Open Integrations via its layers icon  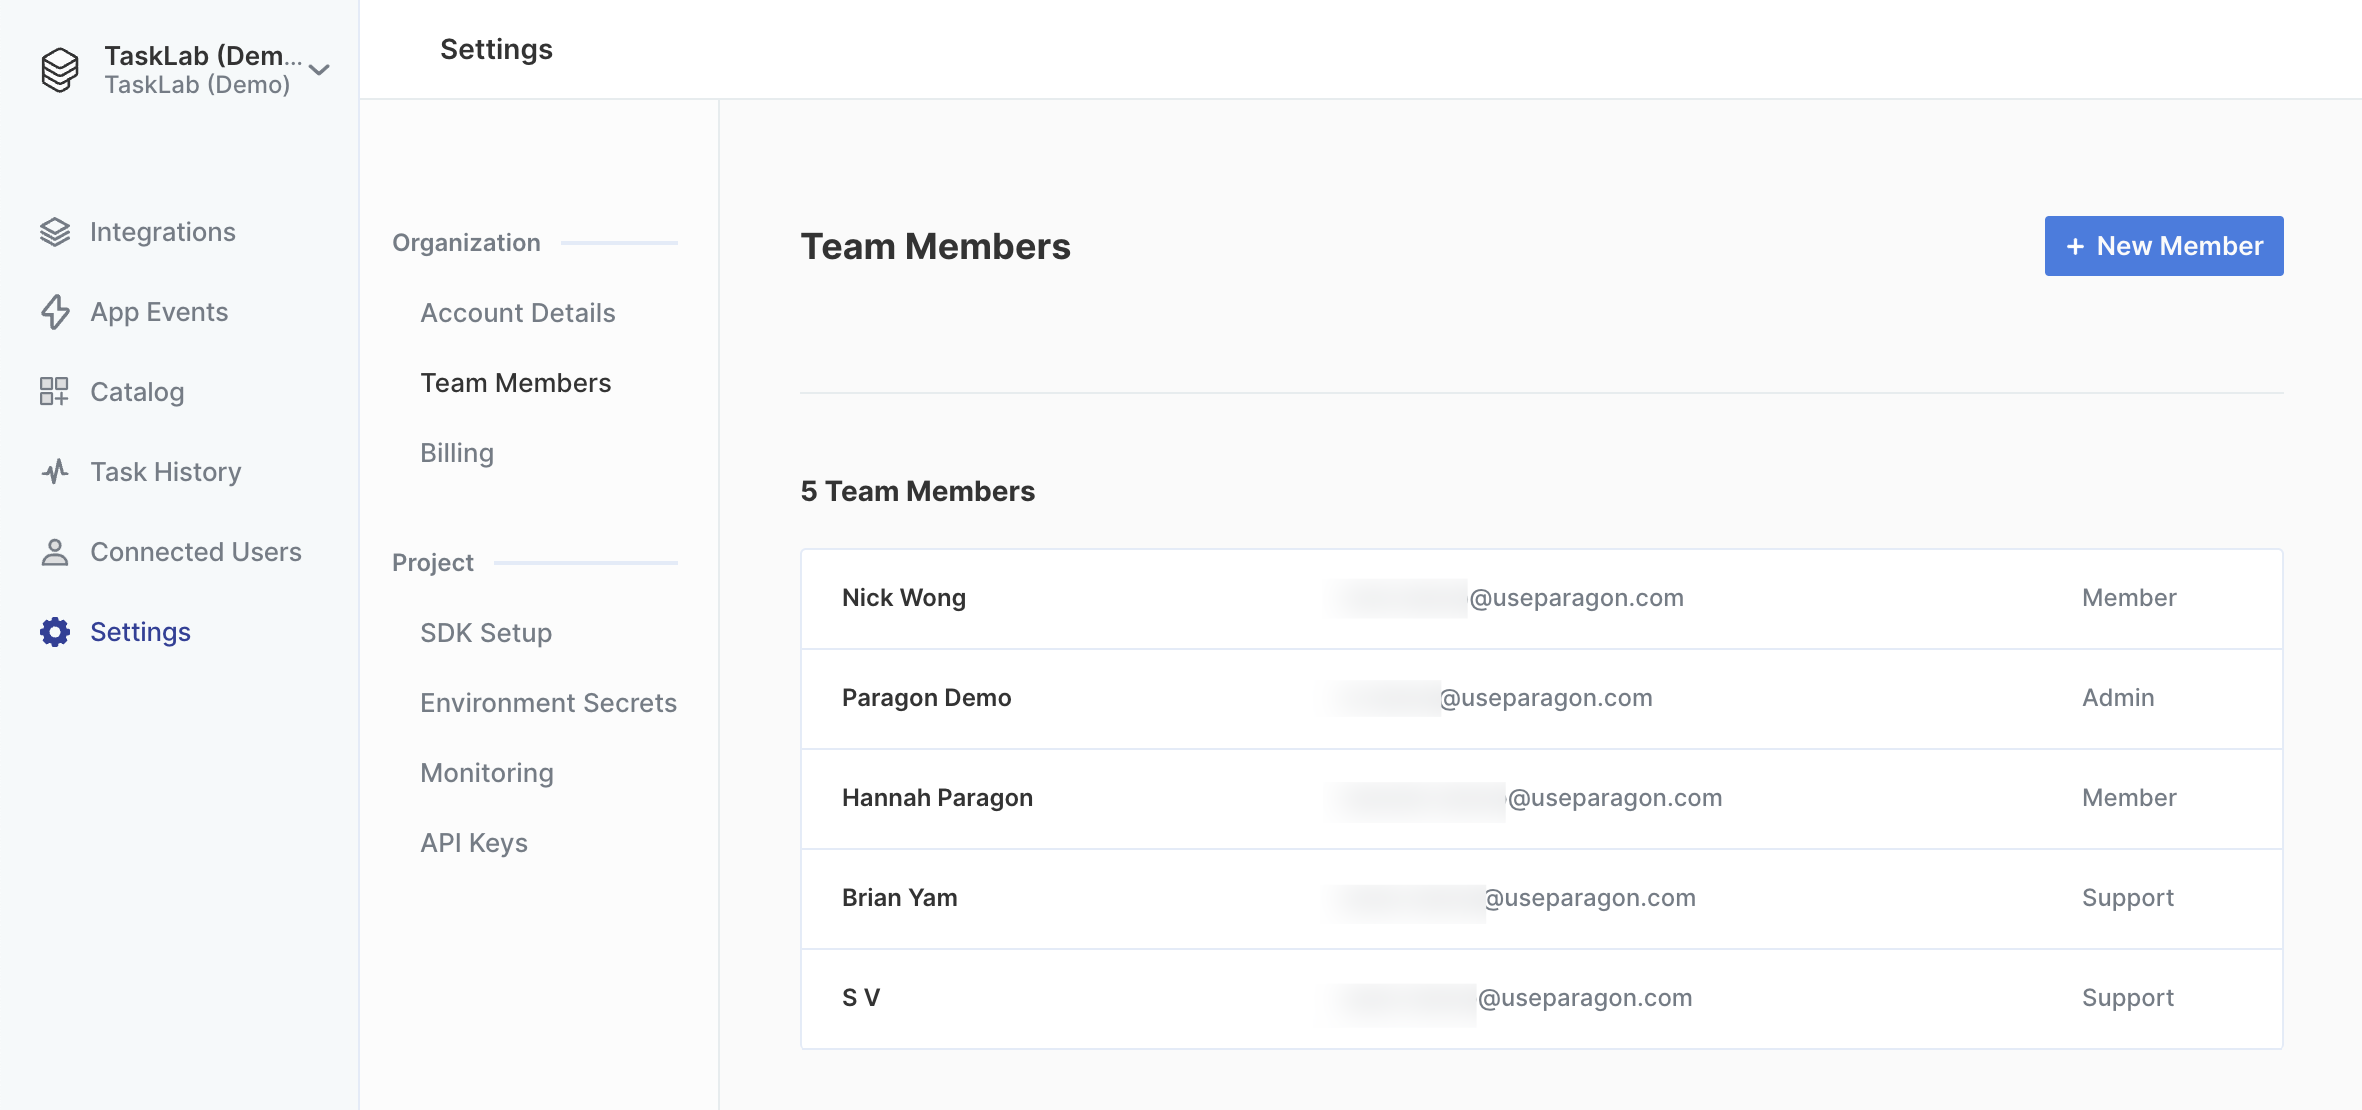tap(55, 232)
